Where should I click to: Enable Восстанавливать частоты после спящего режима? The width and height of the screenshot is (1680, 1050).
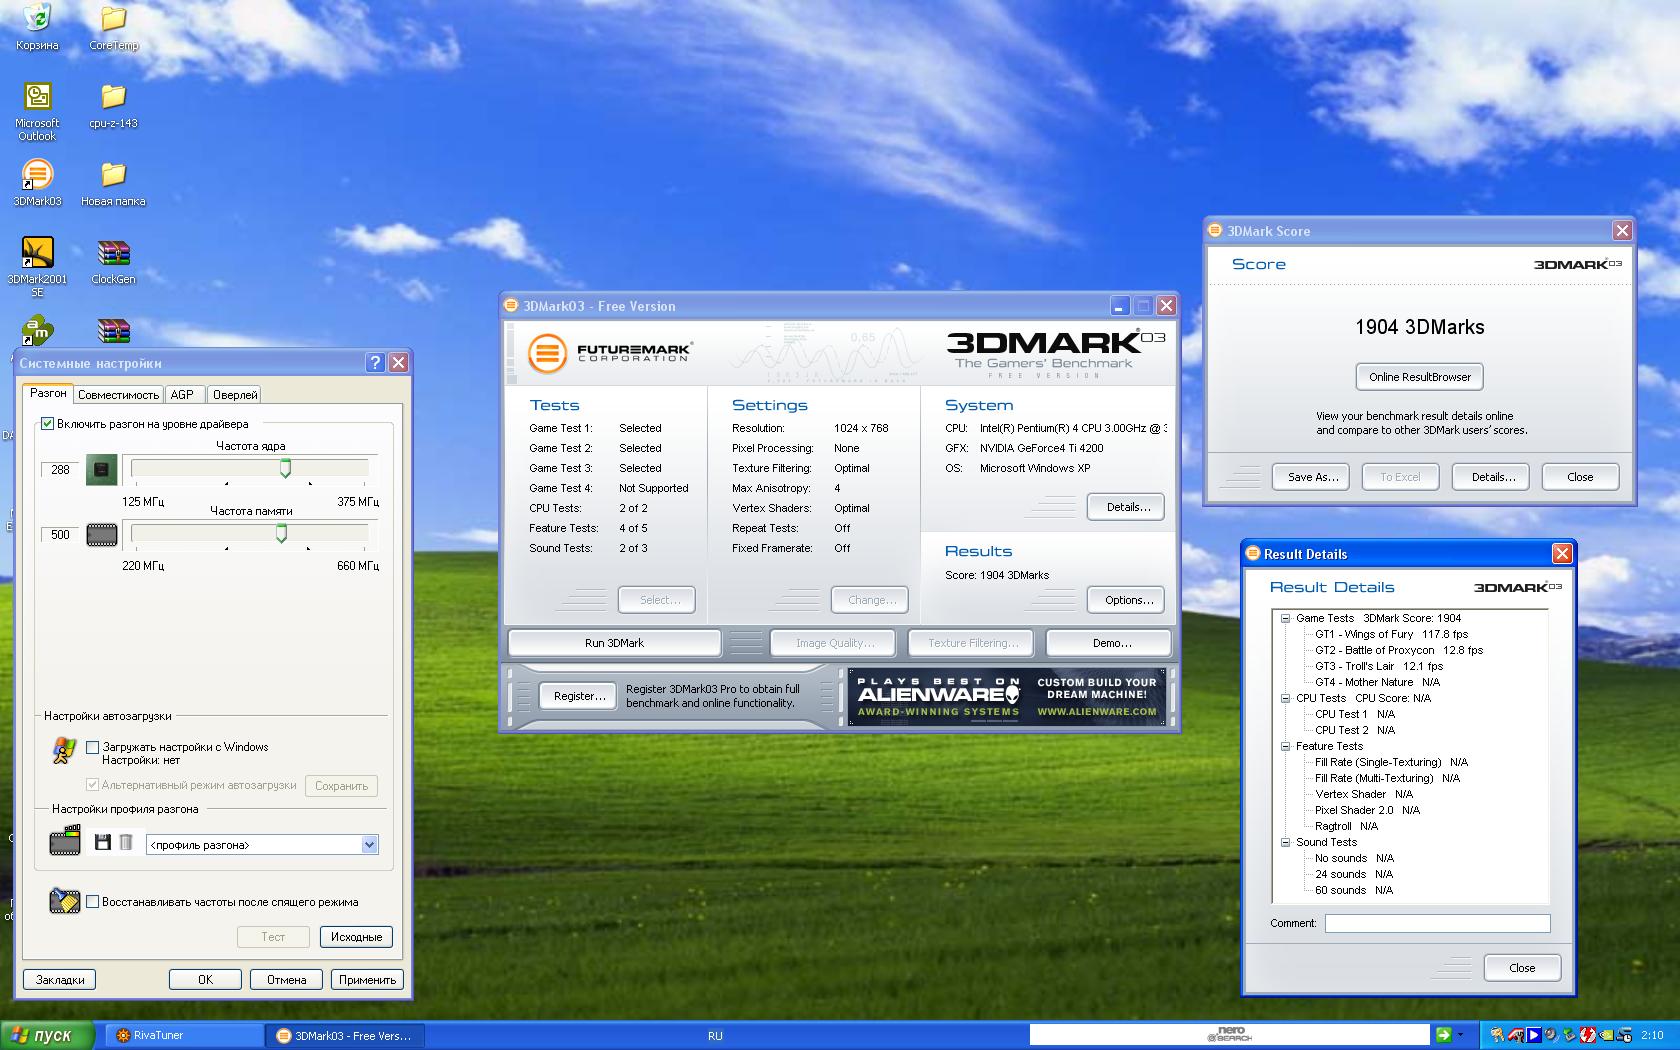click(93, 902)
